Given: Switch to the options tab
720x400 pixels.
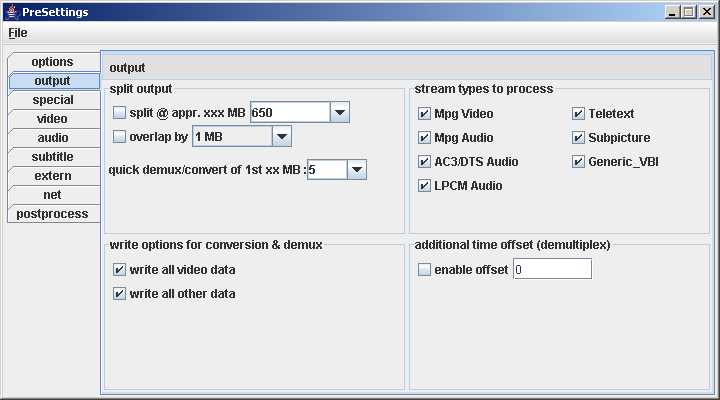Looking at the screenshot, I should 52,62.
